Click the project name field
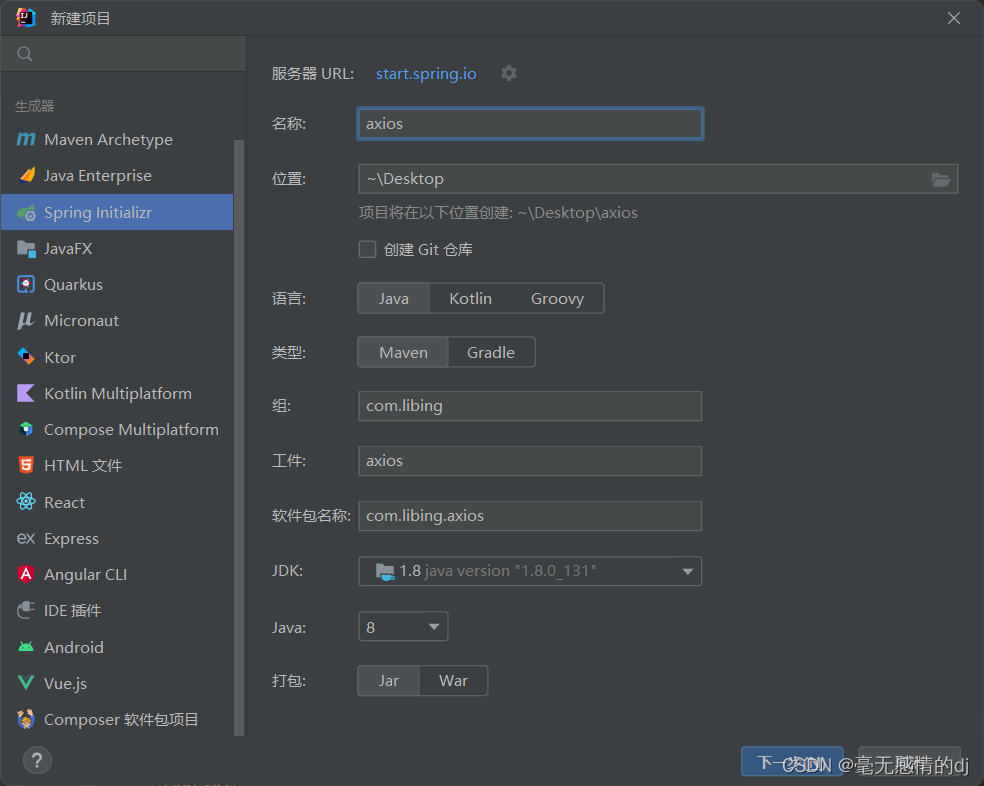Screen dimensions: 984x786 pyautogui.click(x=530, y=124)
